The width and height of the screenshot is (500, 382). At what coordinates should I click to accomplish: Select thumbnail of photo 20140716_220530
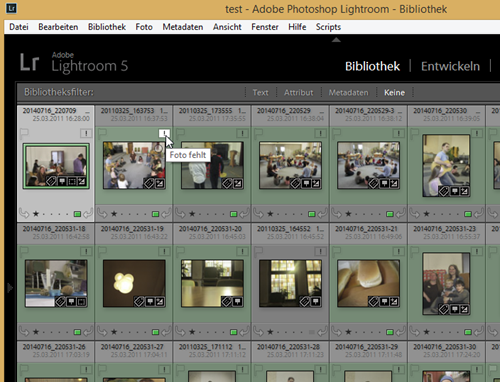click(x=446, y=166)
